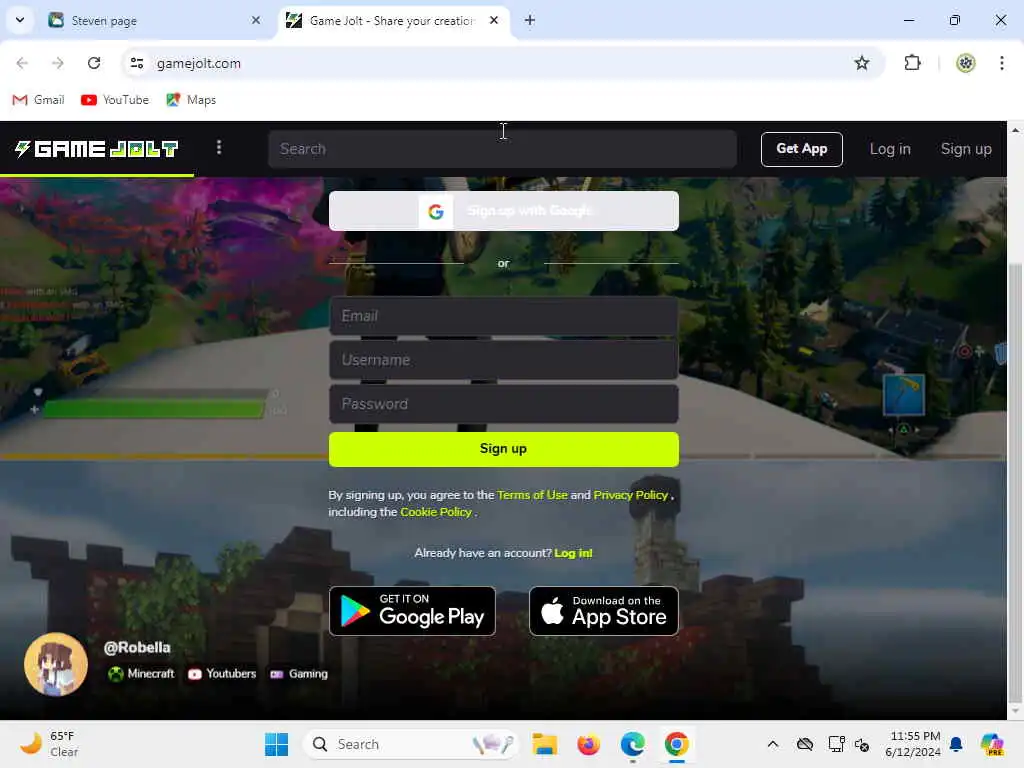Screen dimensions: 1024x768
Task: Open the Copilot preview icon
Action: (992, 744)
